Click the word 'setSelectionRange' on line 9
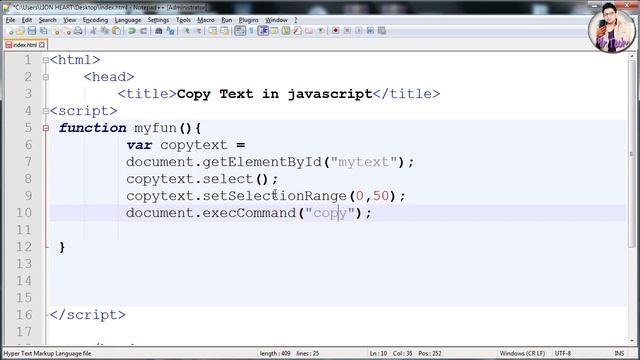 pyautogui.click(x=275, y=196)
